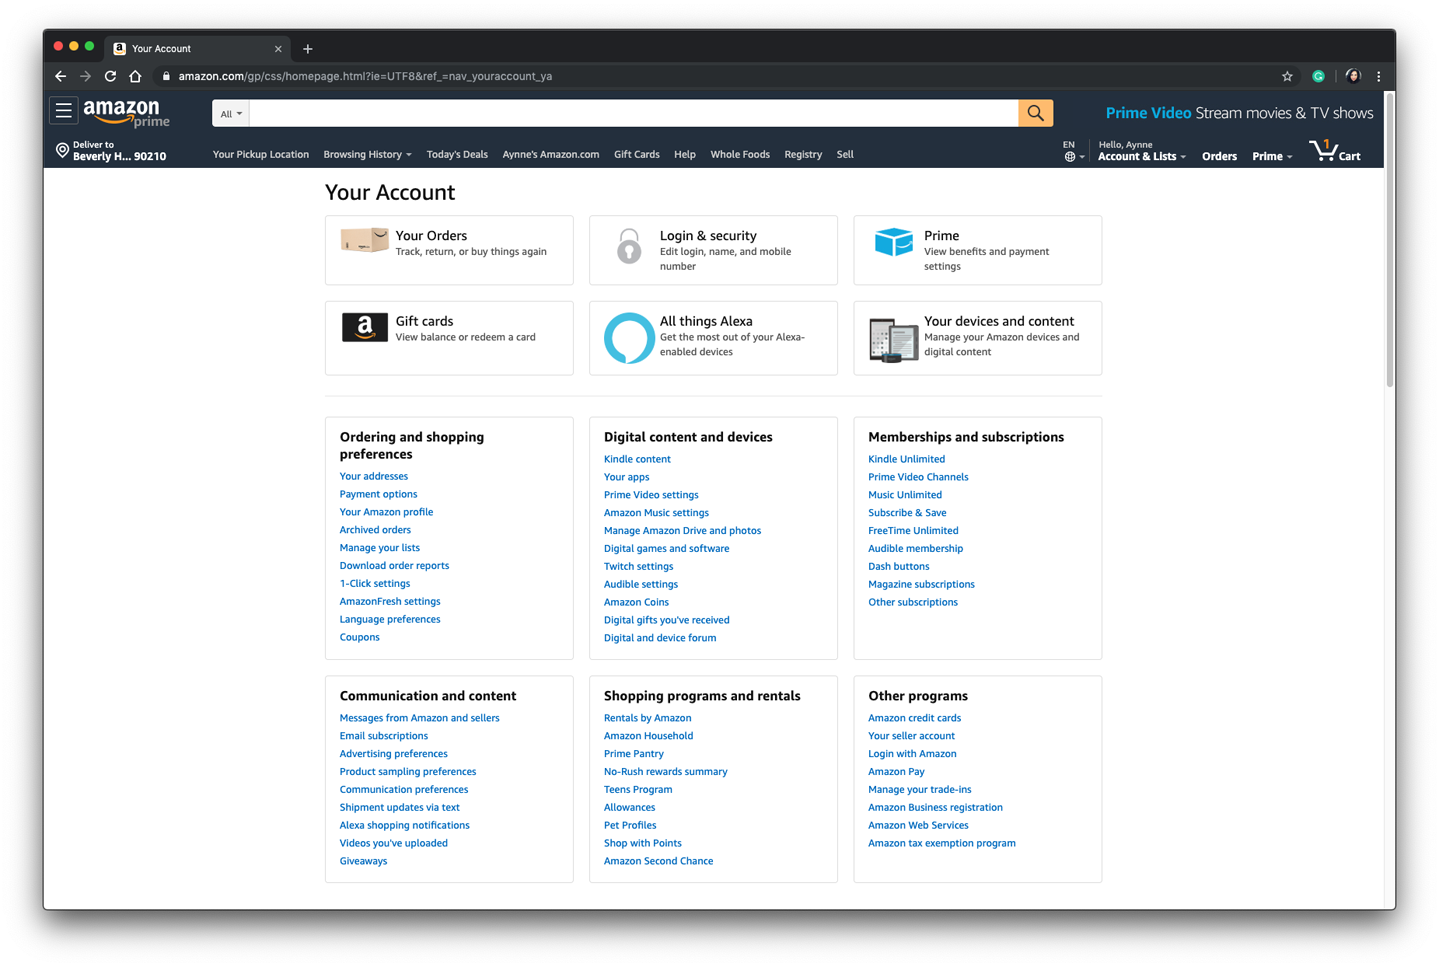The width and height of the screenshot is (1439, 967).
Task: Open Aynne's Amazon.com nav link
Action: click(551, 154)
